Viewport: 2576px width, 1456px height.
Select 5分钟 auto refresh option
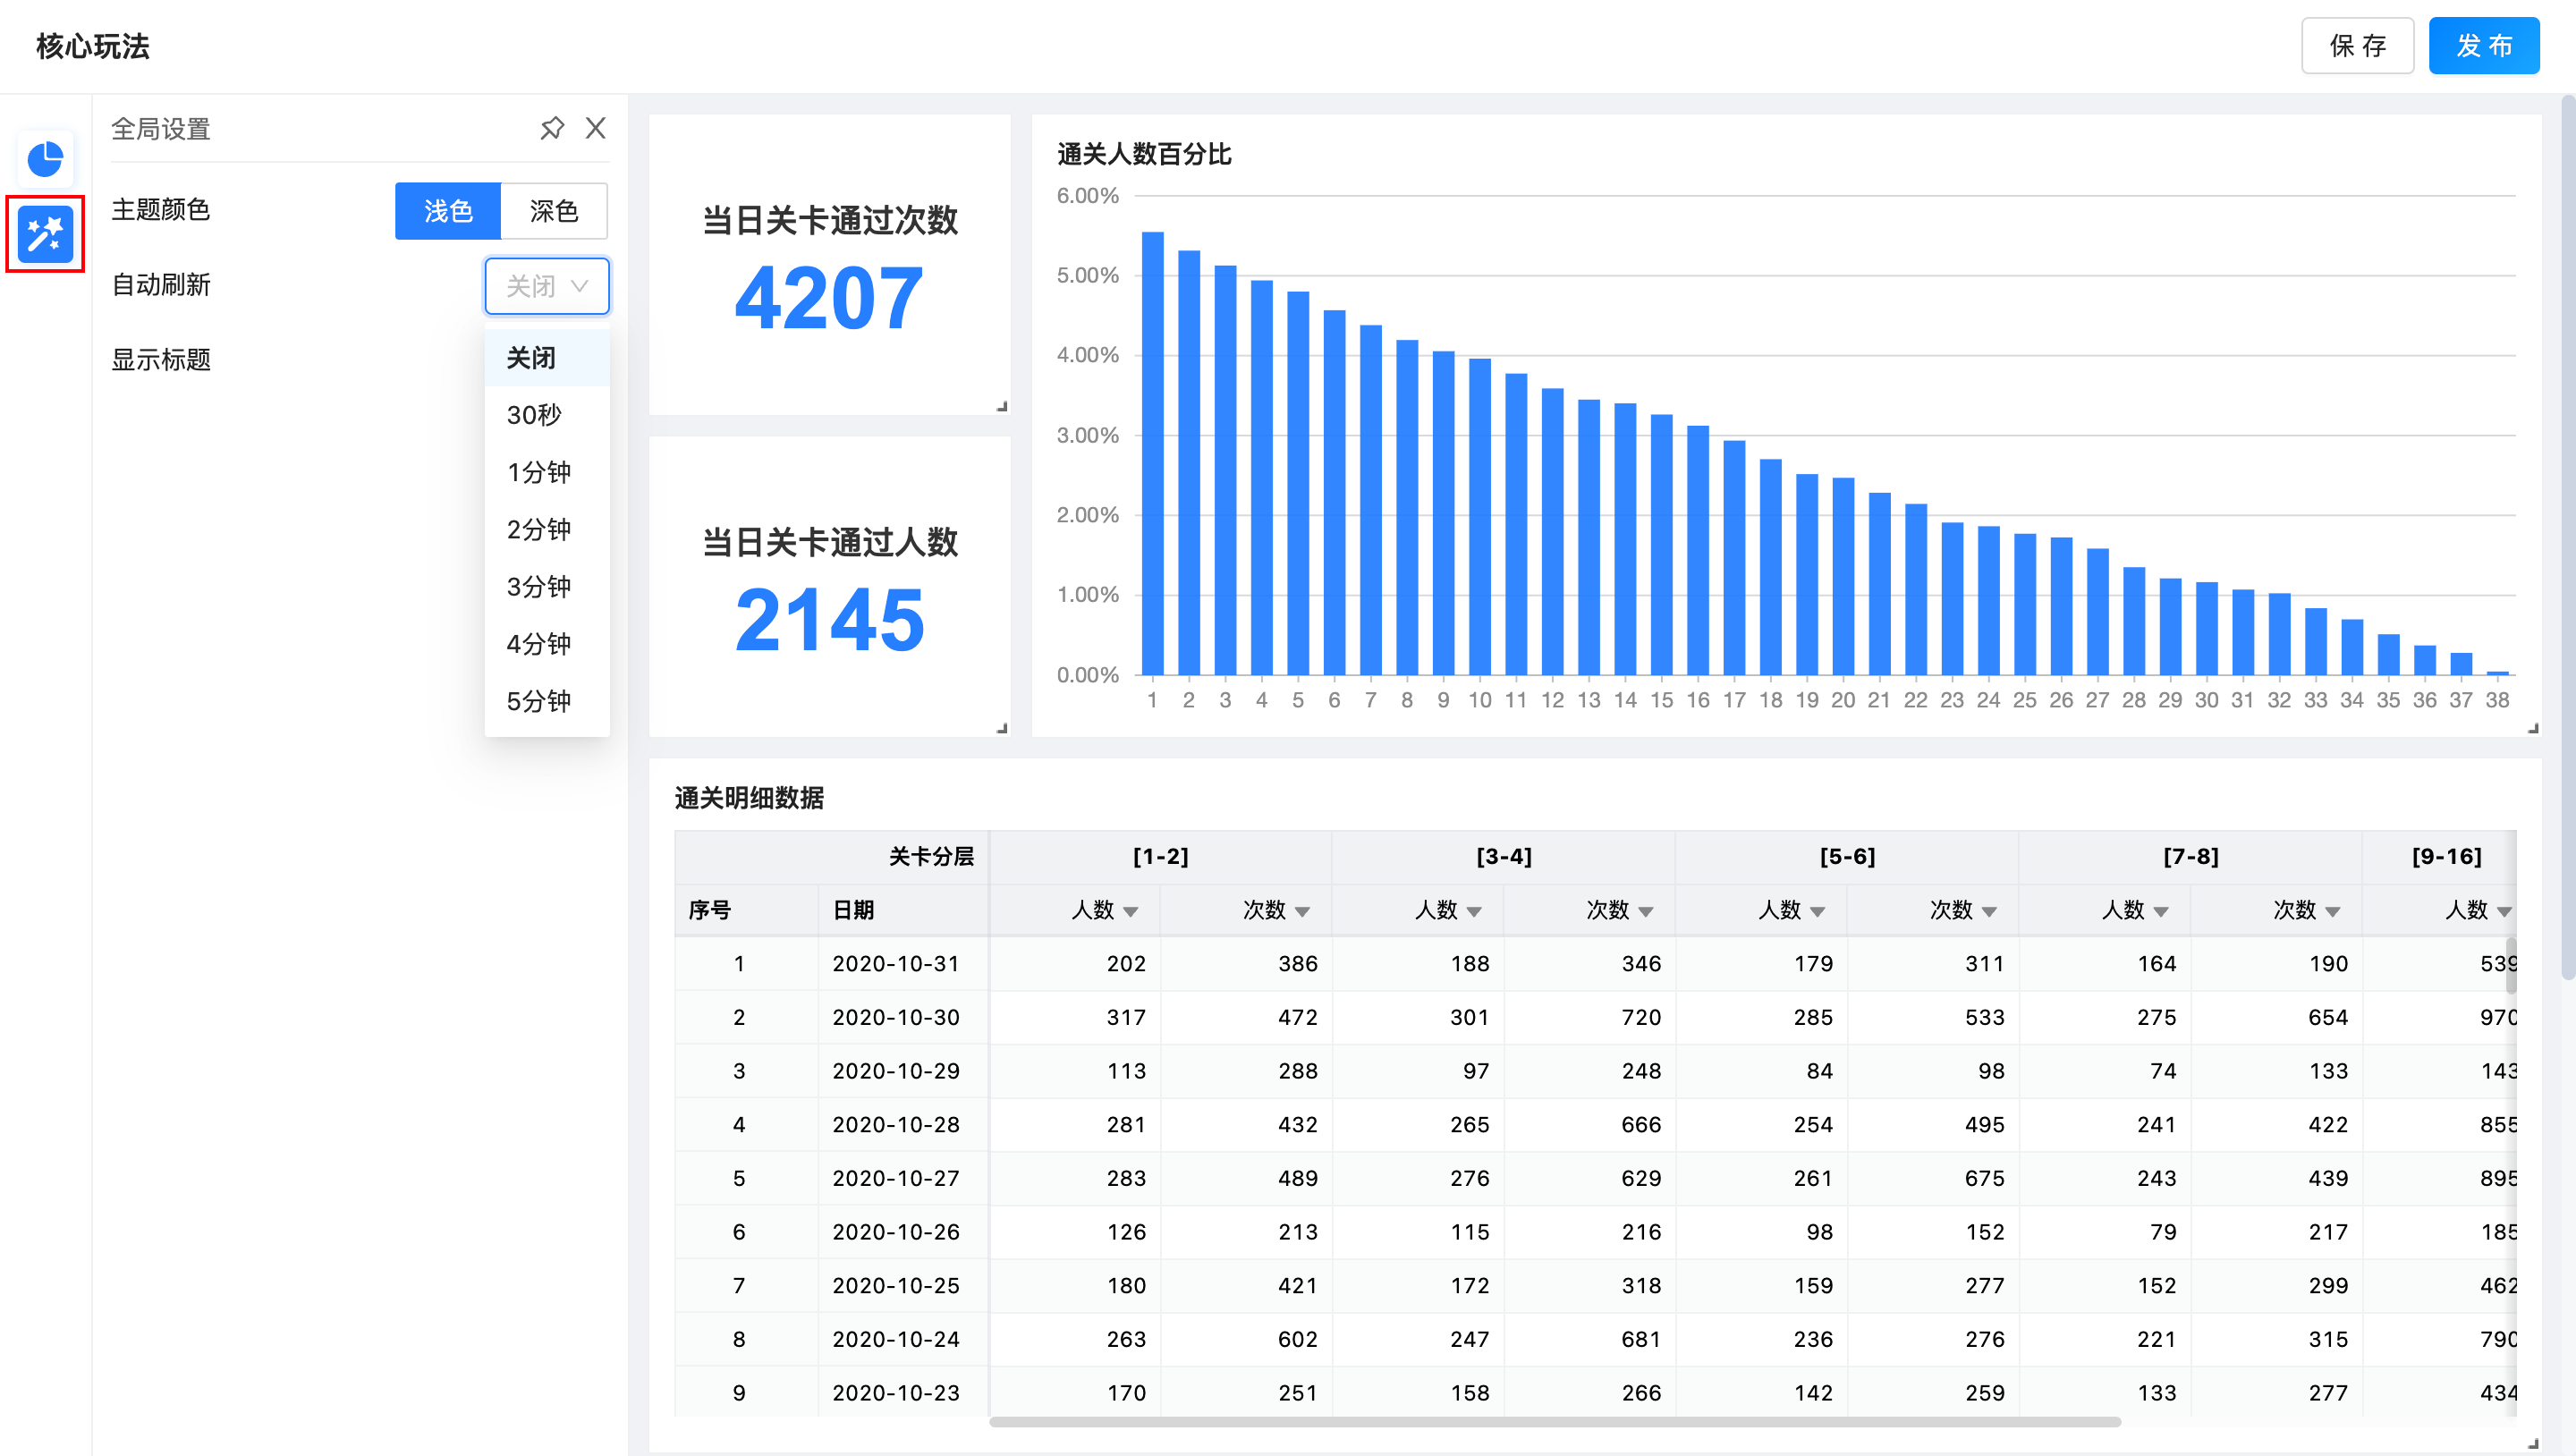[539, 701]
